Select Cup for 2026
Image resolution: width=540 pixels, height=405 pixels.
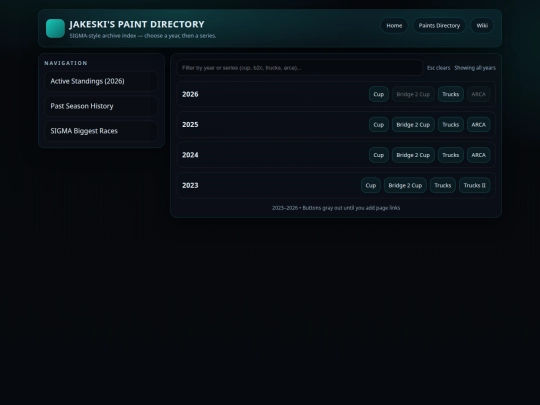[378, 94]
